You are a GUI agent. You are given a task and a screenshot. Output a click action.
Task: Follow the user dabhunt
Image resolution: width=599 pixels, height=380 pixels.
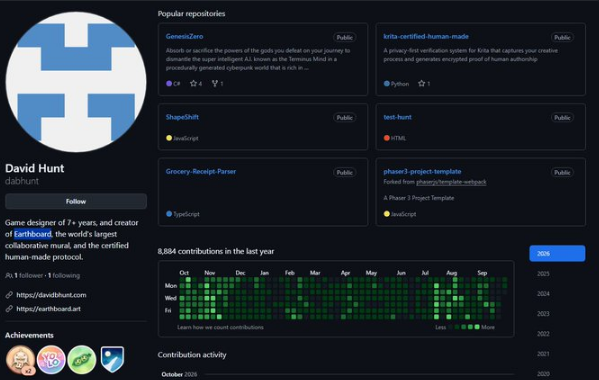pyautogui.click(x=76, y=201)
